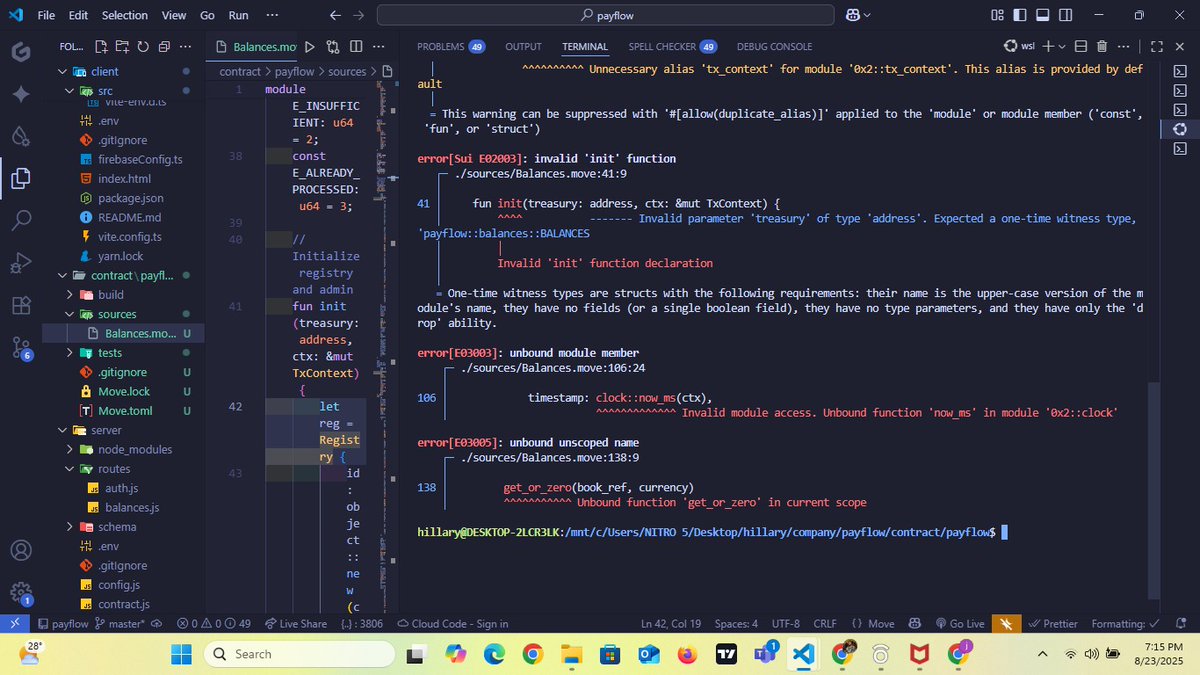Open master branch in status bar
Viewport: 1200px width, 675px height.
[x=120, y=623]
